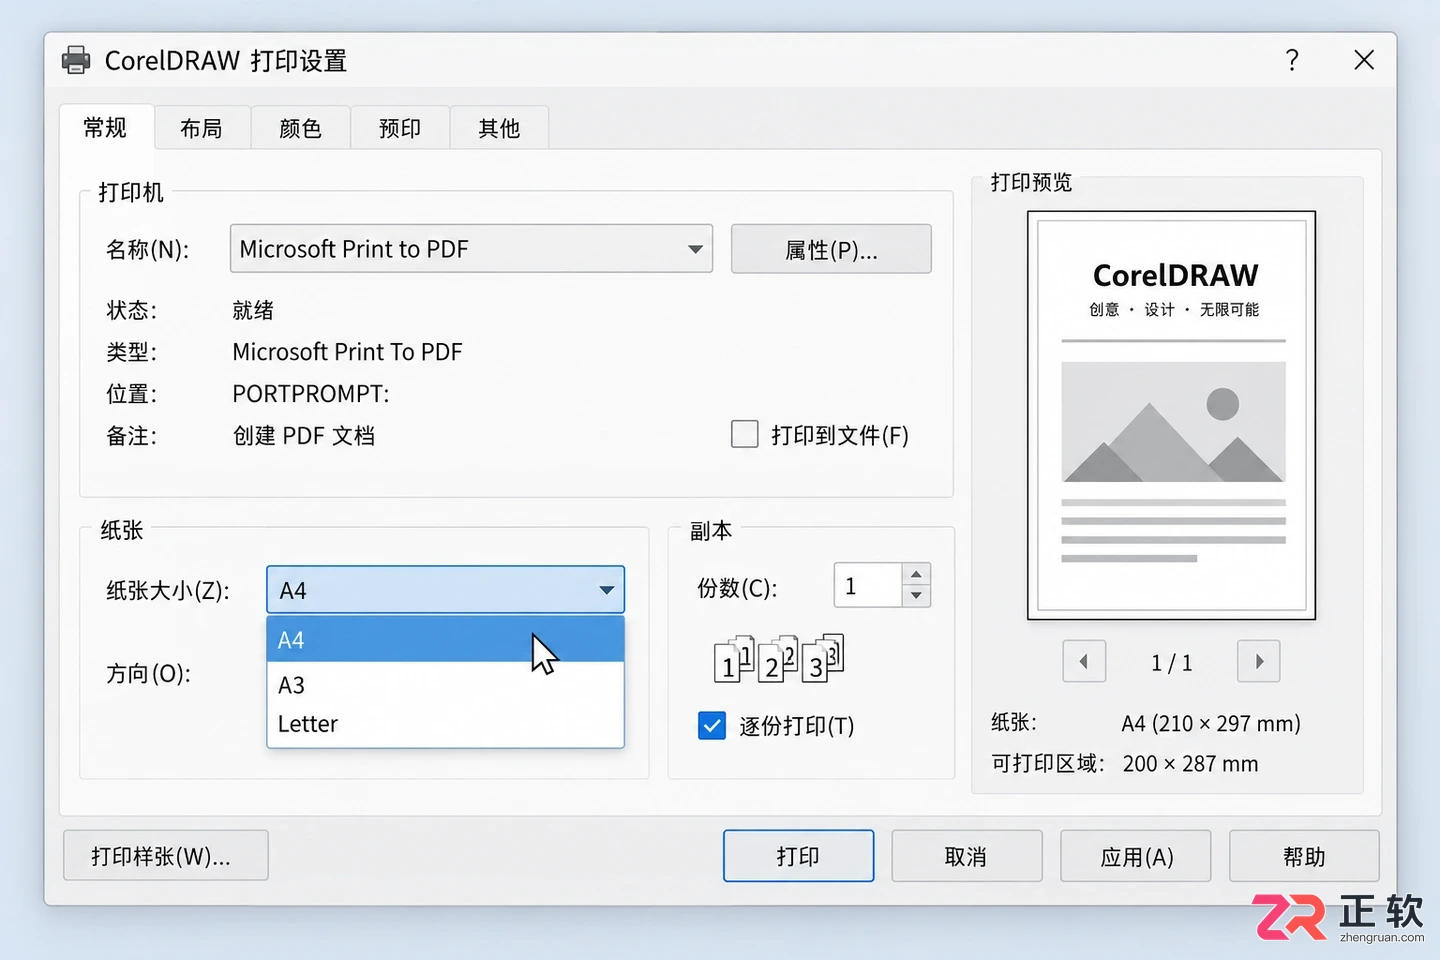Image resolution: width=1440 pixels, height=960 pixels.
Task: Click the 1 / 1 page indicator
Action: click(1172, 663)
